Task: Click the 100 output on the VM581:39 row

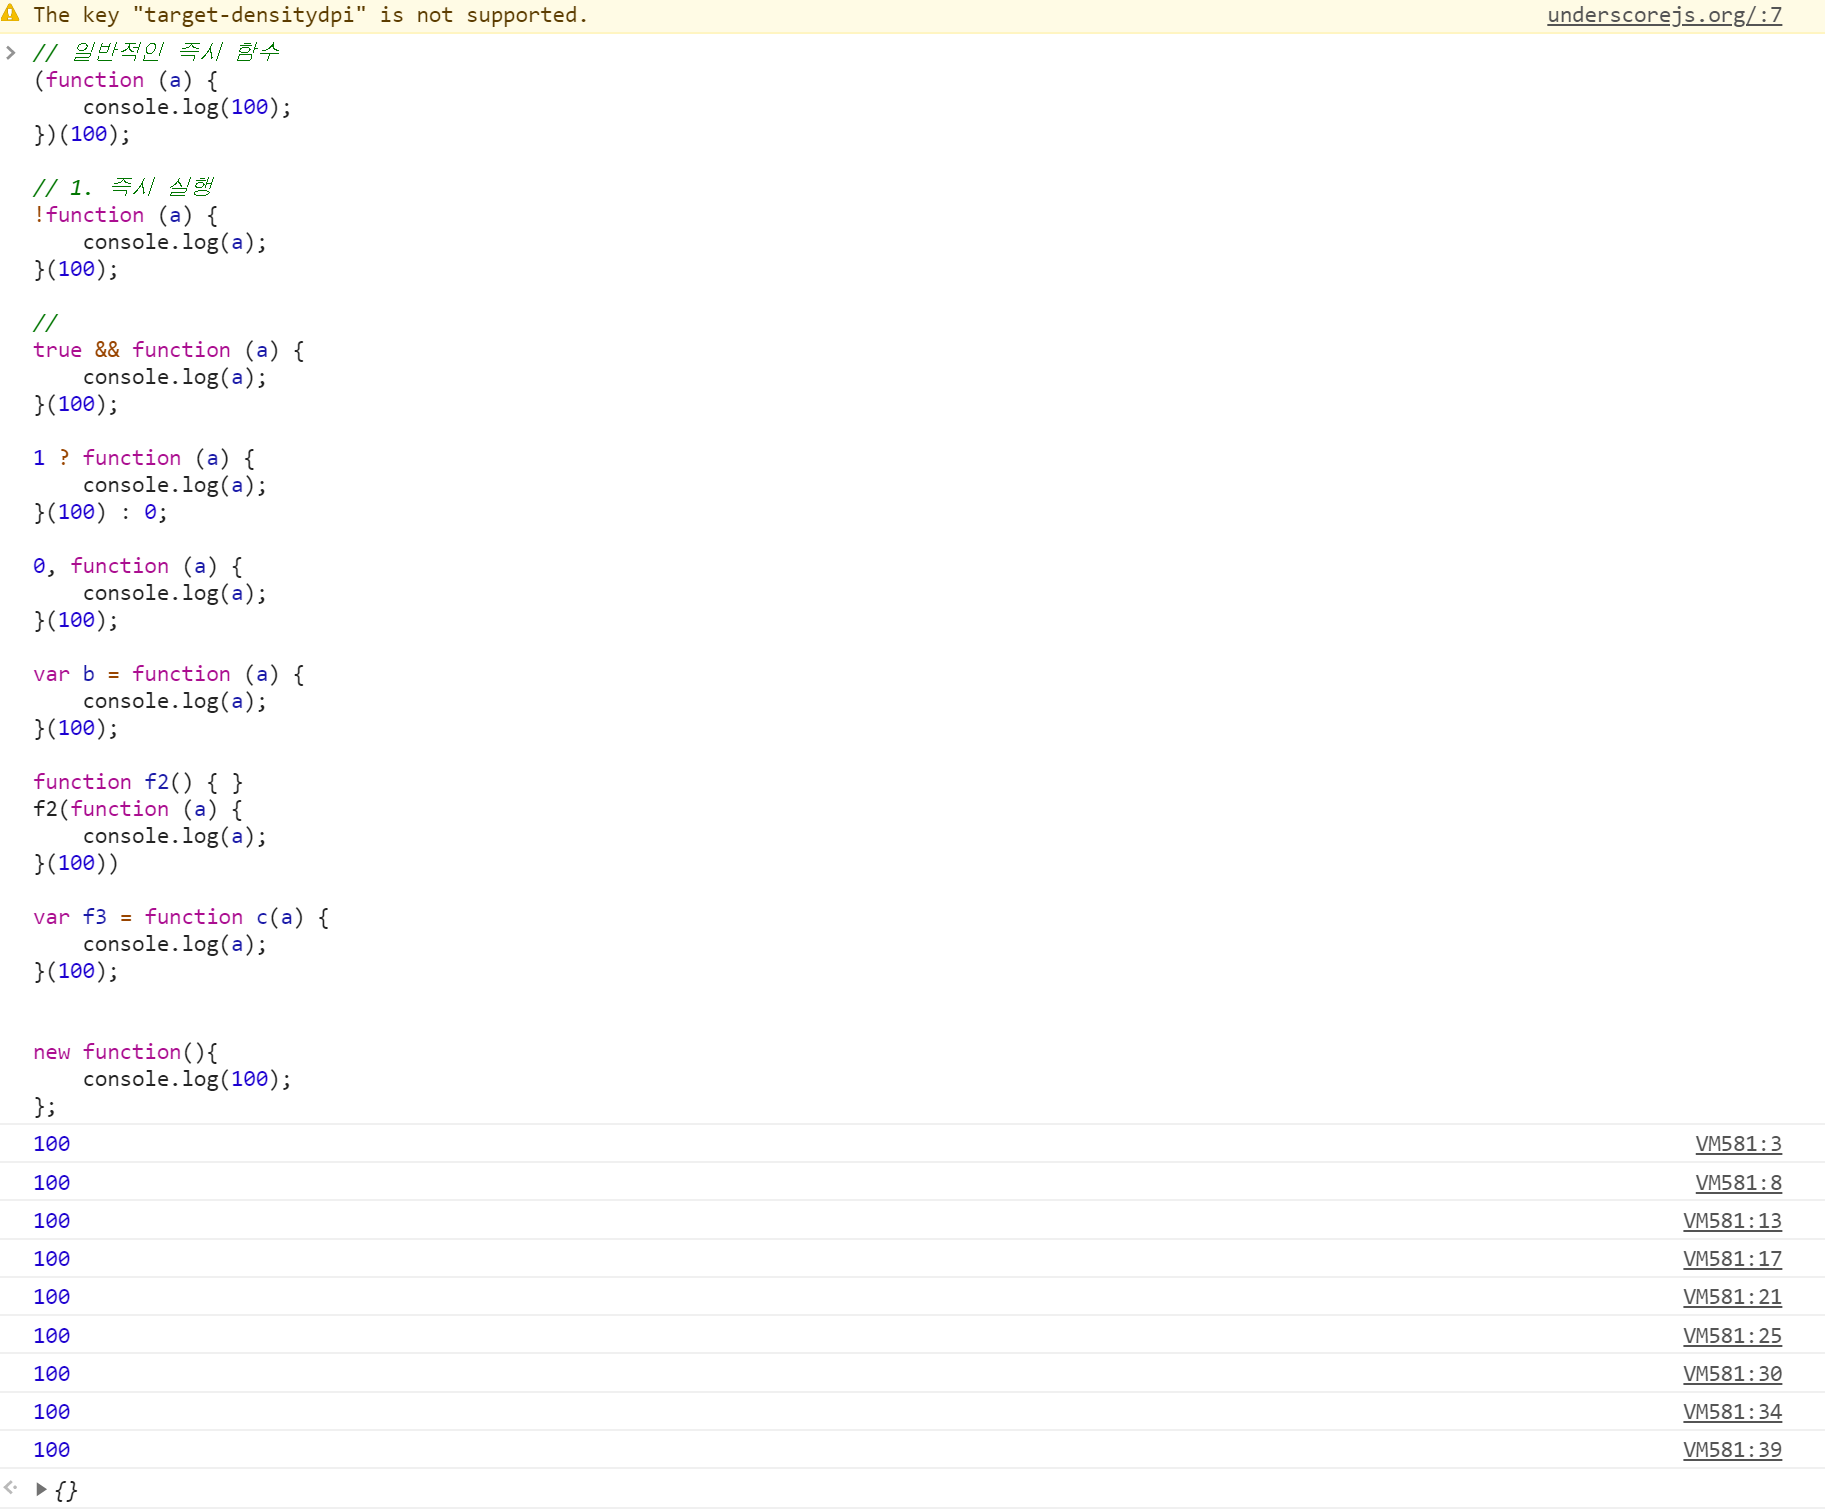Action: (x=52, y=1450)
